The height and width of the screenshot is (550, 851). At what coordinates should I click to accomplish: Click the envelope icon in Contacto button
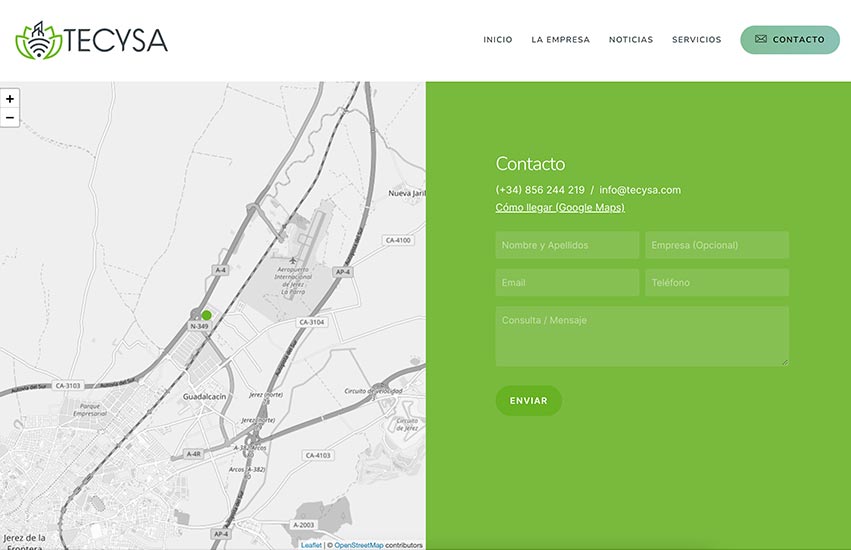[x=761, y=39]
